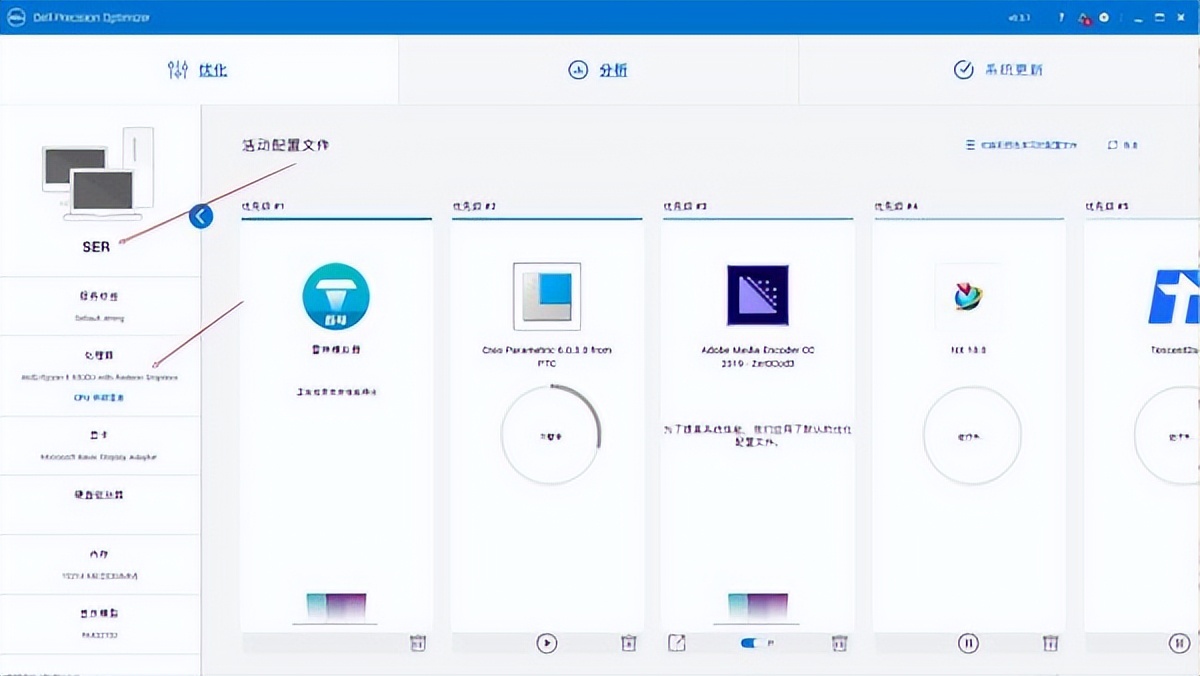Click the gradient bar in Adobe Media Encoder card
This screenshot has height=676, width=1200.
(x=757, y=607)
